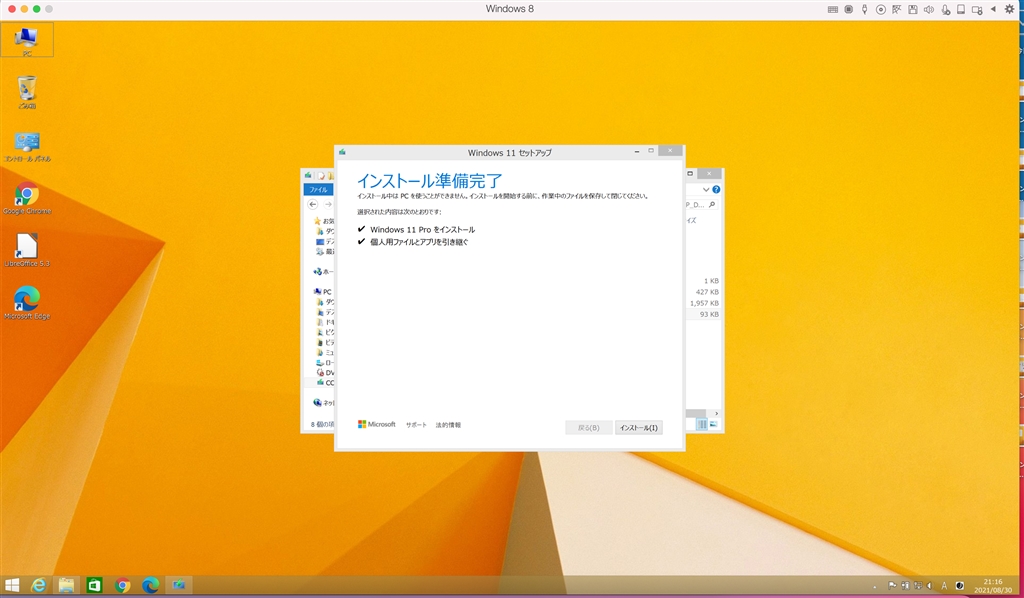Launch Internet Explorer from the taskbar

pos(39,586)
